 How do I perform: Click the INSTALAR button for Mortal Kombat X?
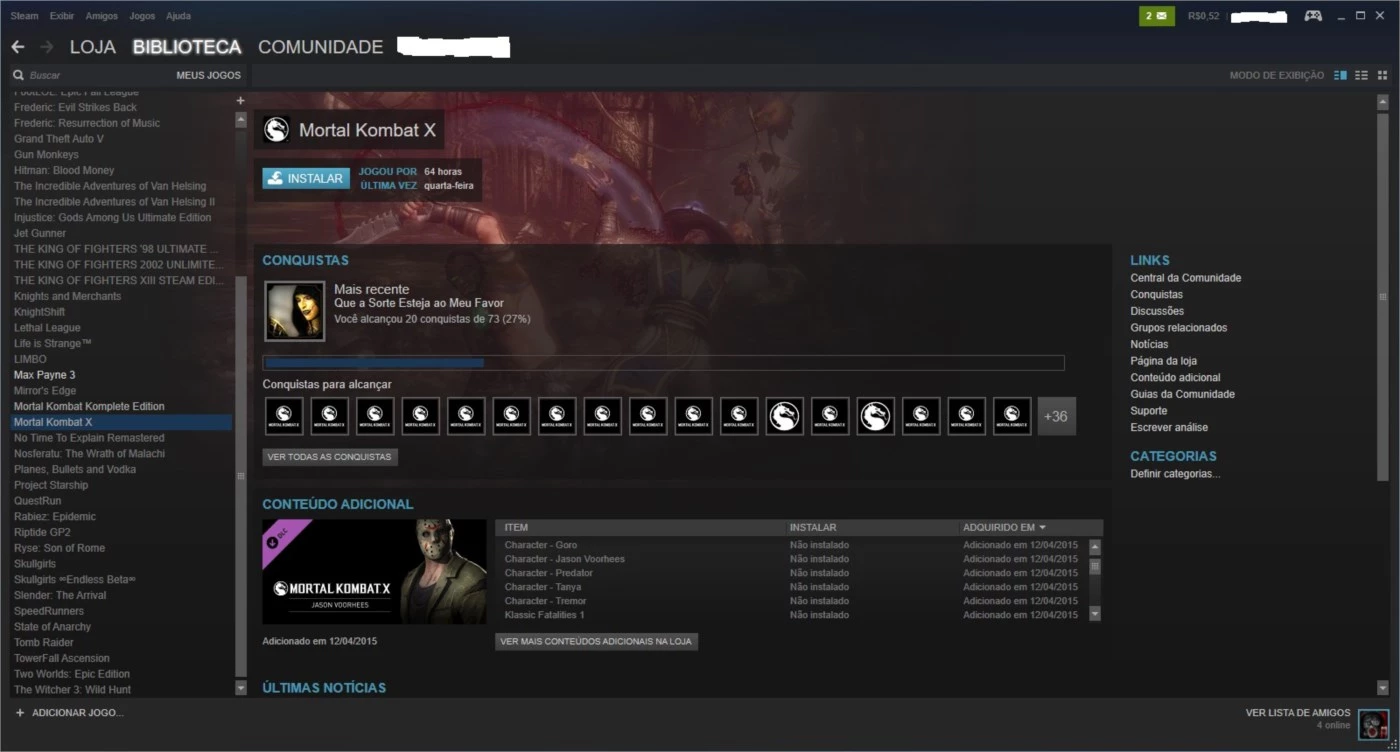click(307, 178)
